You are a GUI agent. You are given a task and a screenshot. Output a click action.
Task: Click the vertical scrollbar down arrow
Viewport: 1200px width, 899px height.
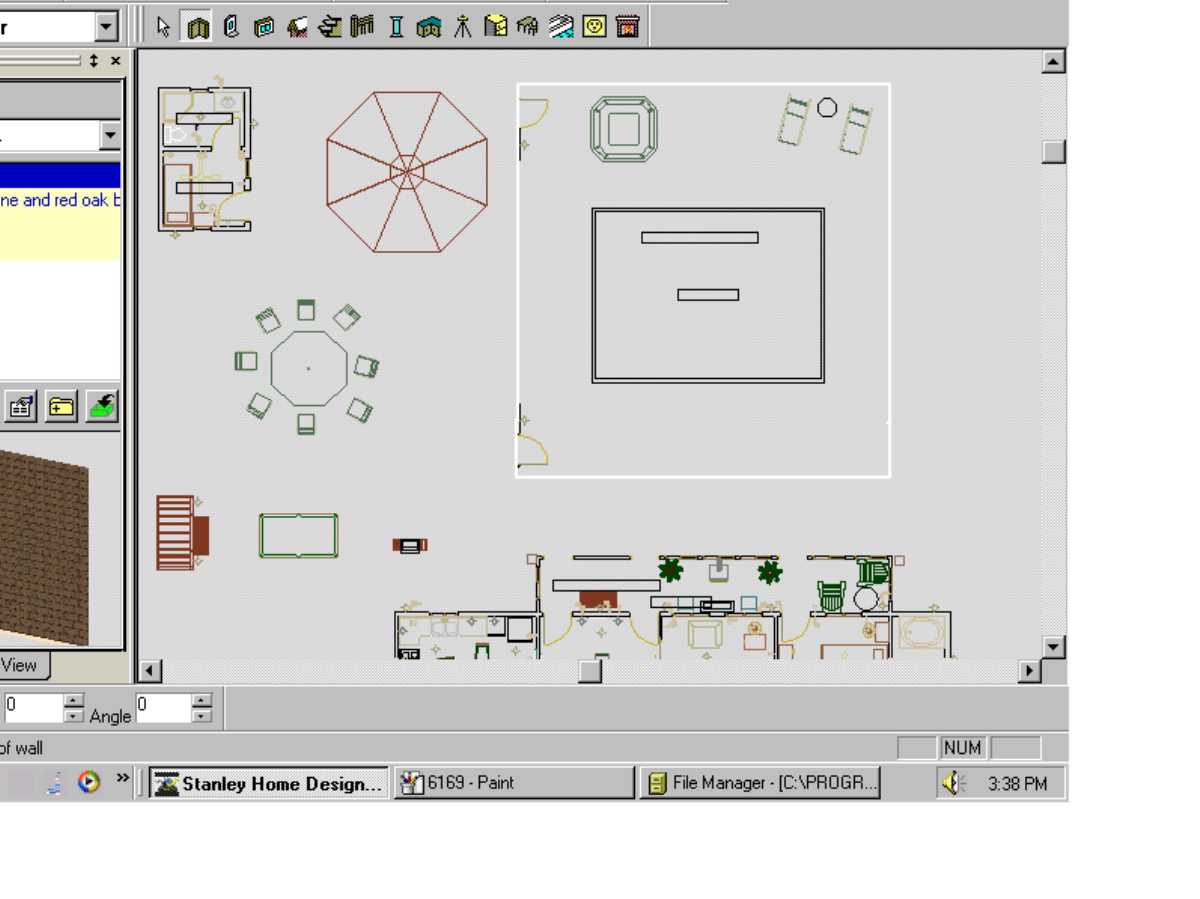coord(1053,647)
